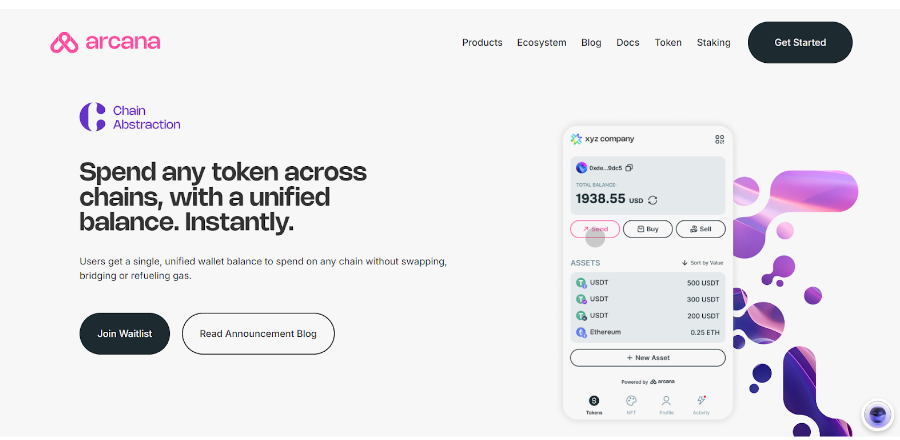Open the Products menu
This screenshot has width=900, height=440.
[482, 42]
